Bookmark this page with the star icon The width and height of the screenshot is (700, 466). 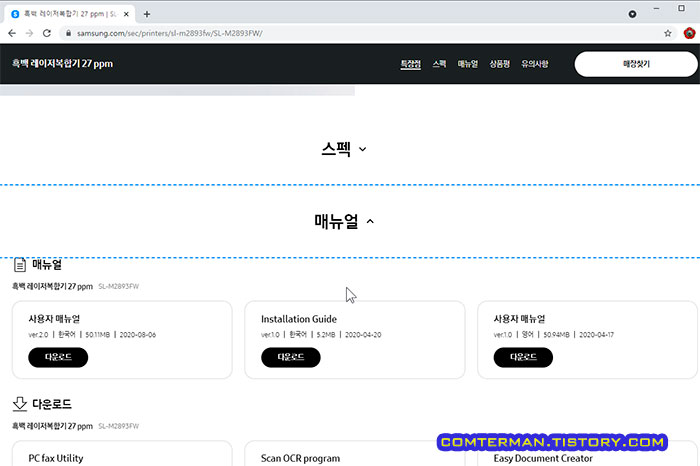tap(667, 33)
